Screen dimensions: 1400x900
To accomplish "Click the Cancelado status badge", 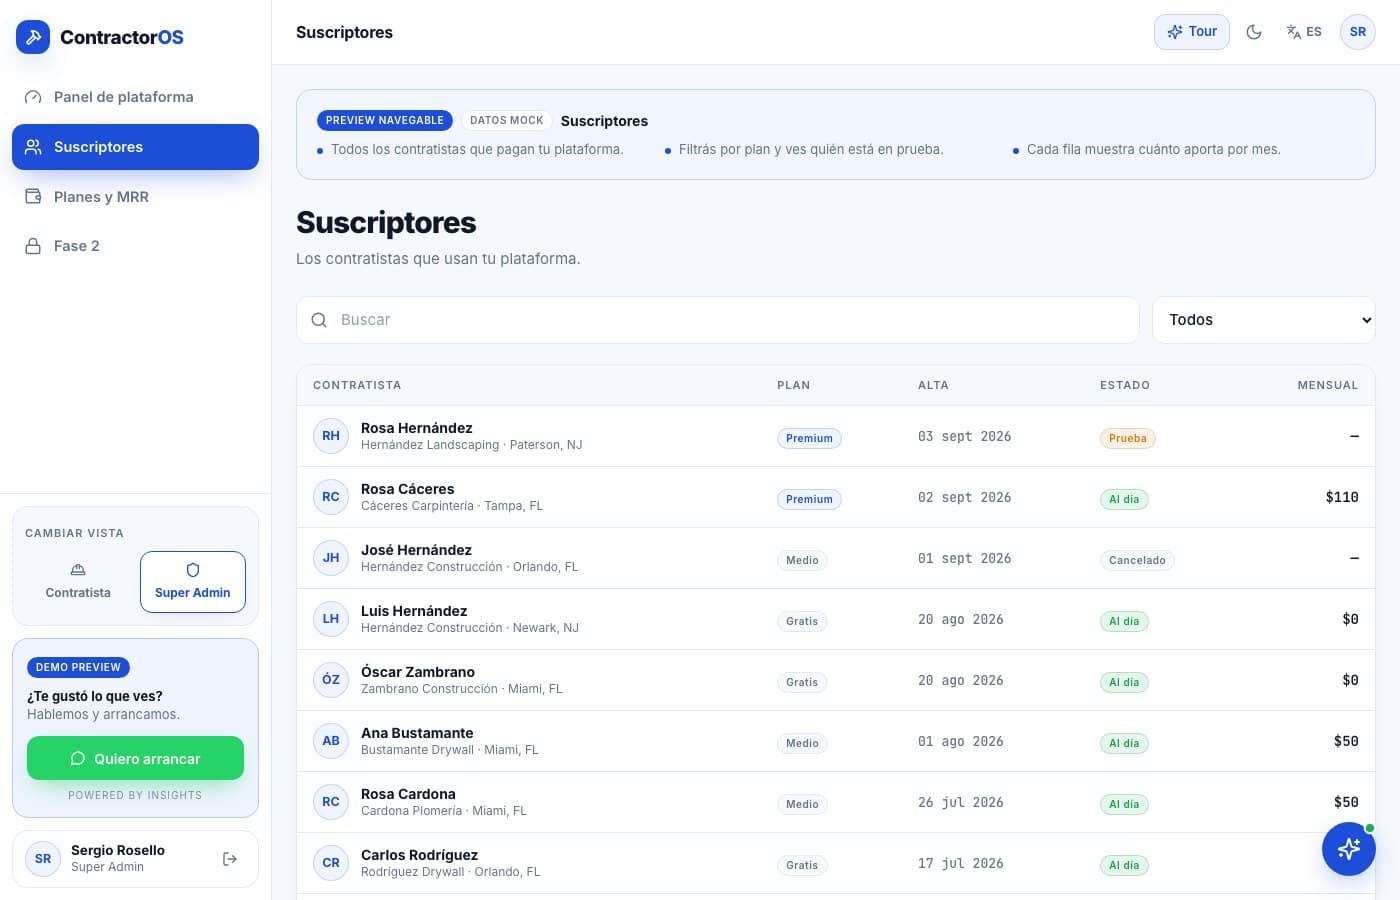I will 1137,560.
